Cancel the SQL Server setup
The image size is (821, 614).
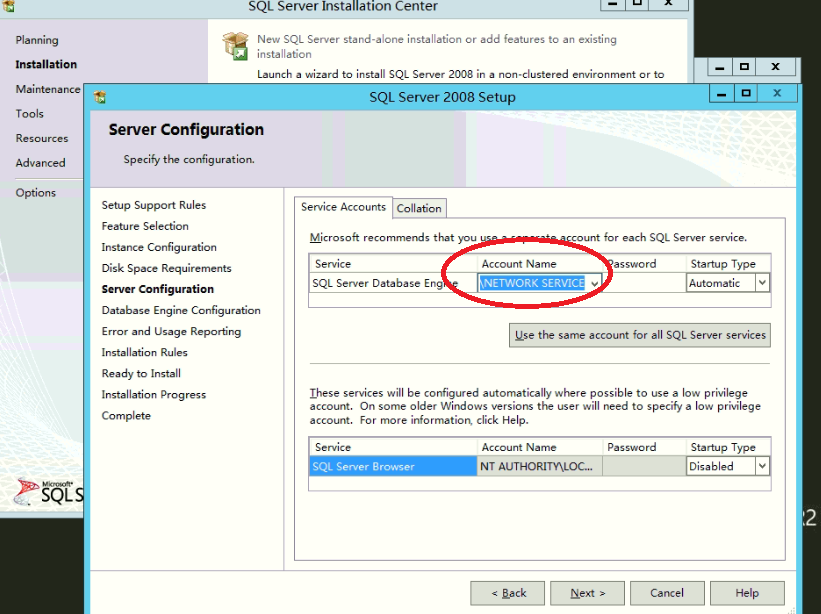tap(667, 593)
